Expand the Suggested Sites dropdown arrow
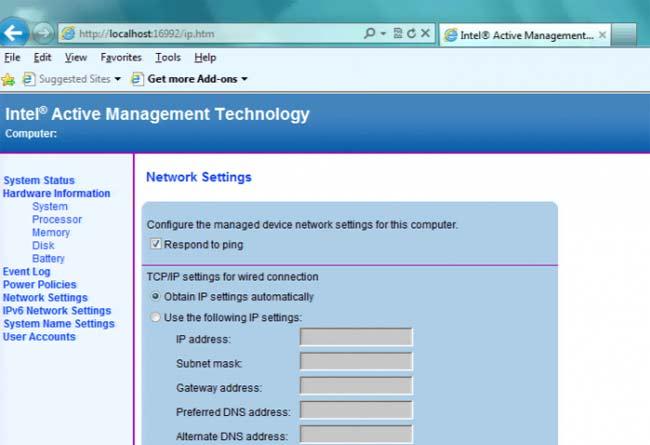 tap(118, 79)
